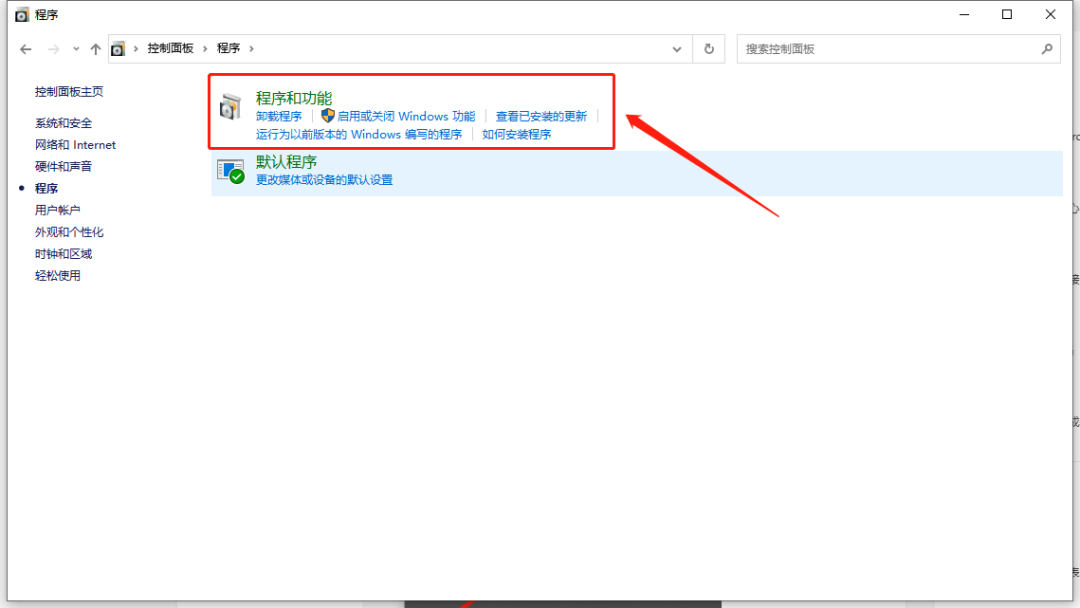Open 用户帐户 category
The image size is (1080, 608).
[x=58, y=210]
